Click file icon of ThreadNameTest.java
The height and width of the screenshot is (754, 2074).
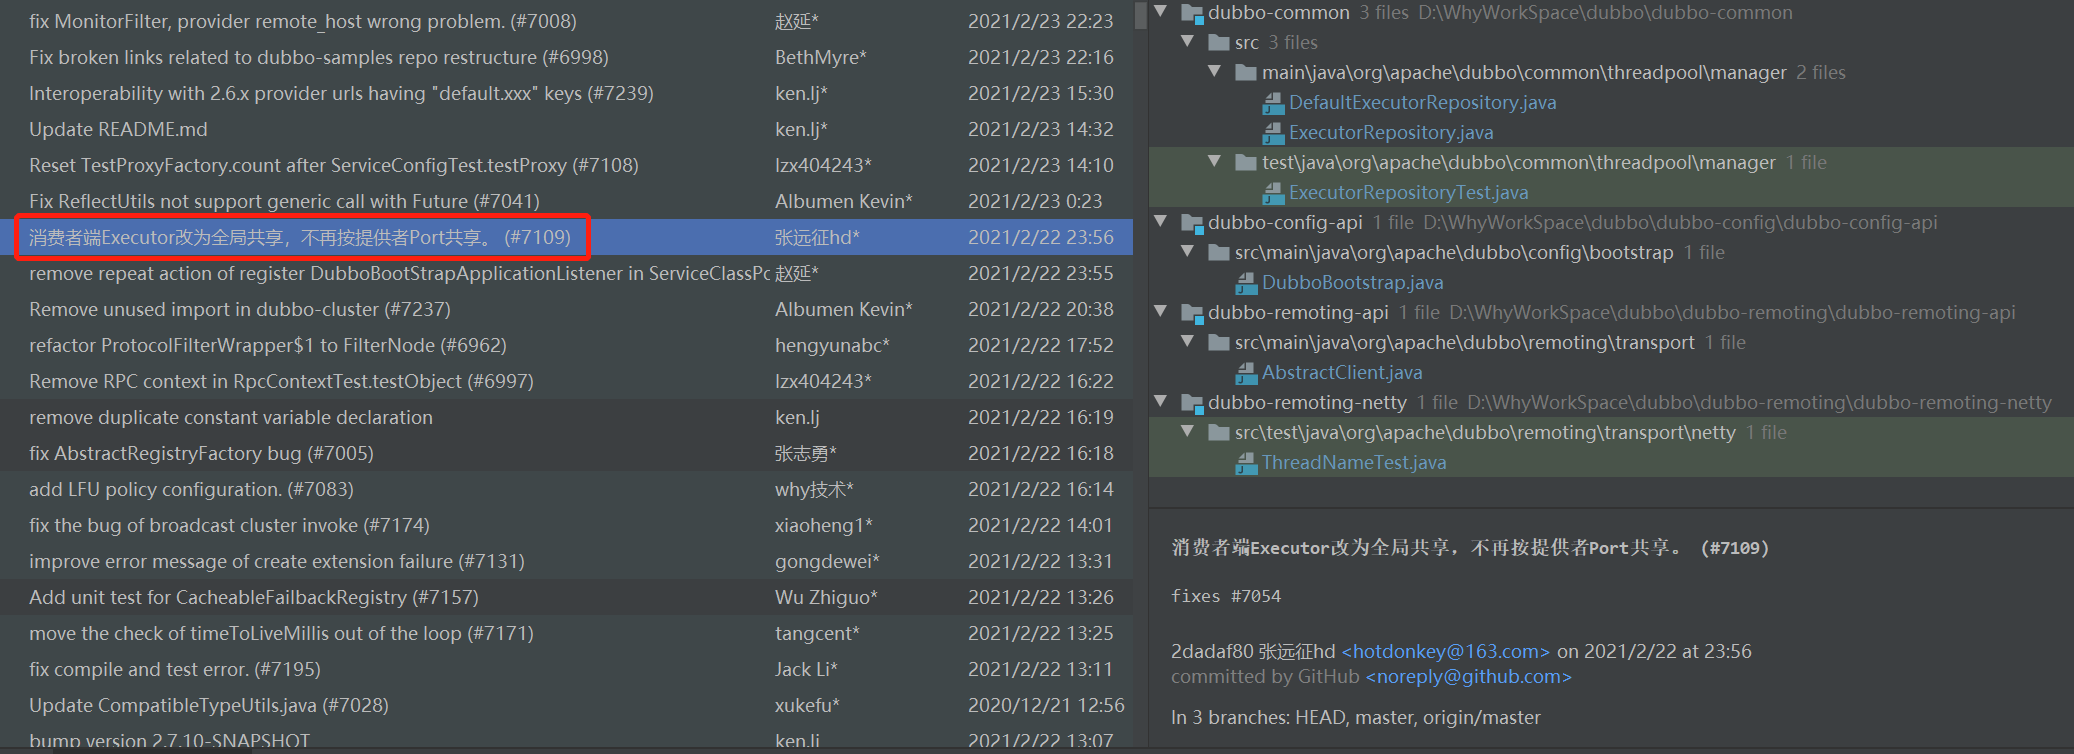[1246, 463]
